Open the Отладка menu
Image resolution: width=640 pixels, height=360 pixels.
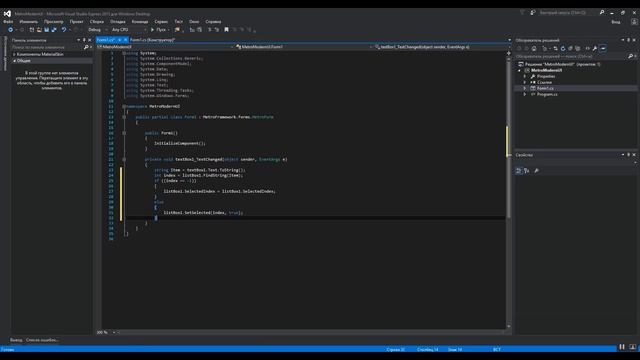pyautogui.click(x=118, y=22)
